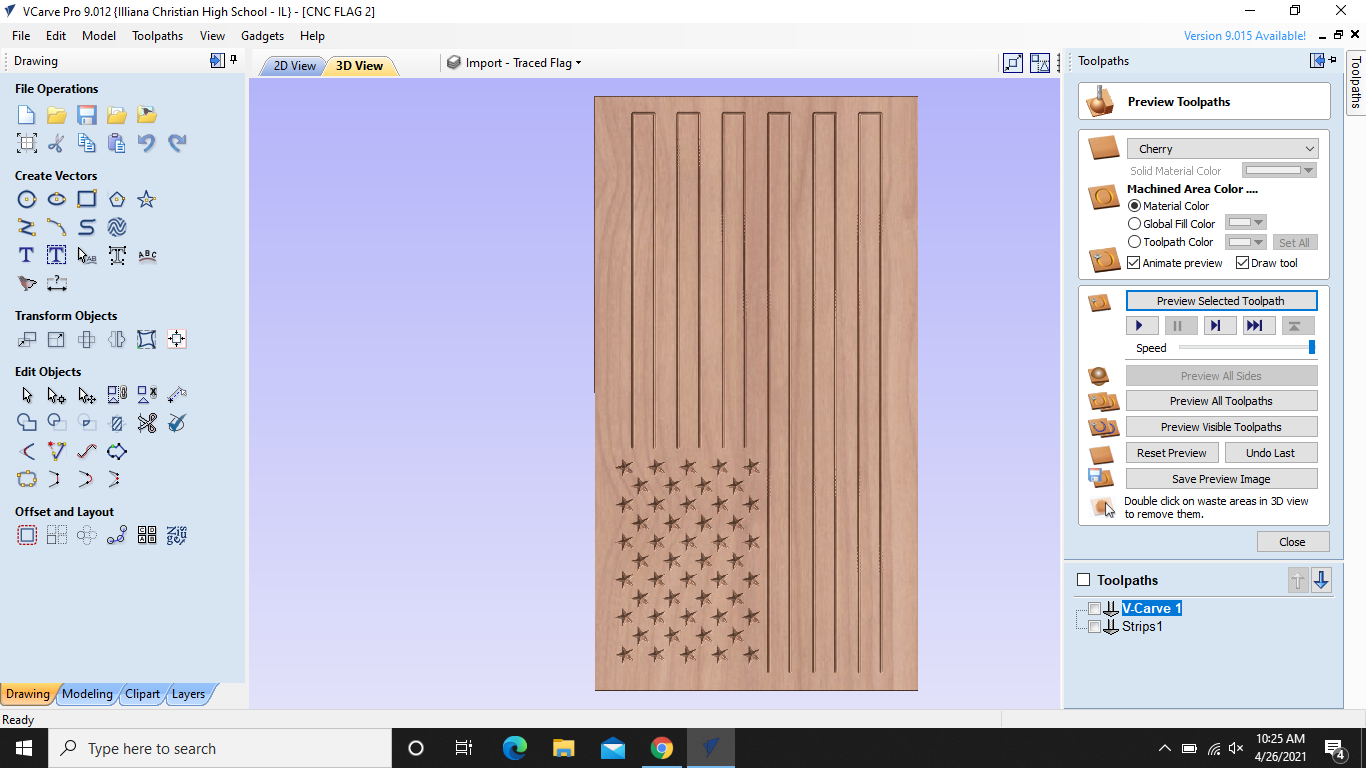Uncheck the Animate preview checkbox

[1134, 262]
